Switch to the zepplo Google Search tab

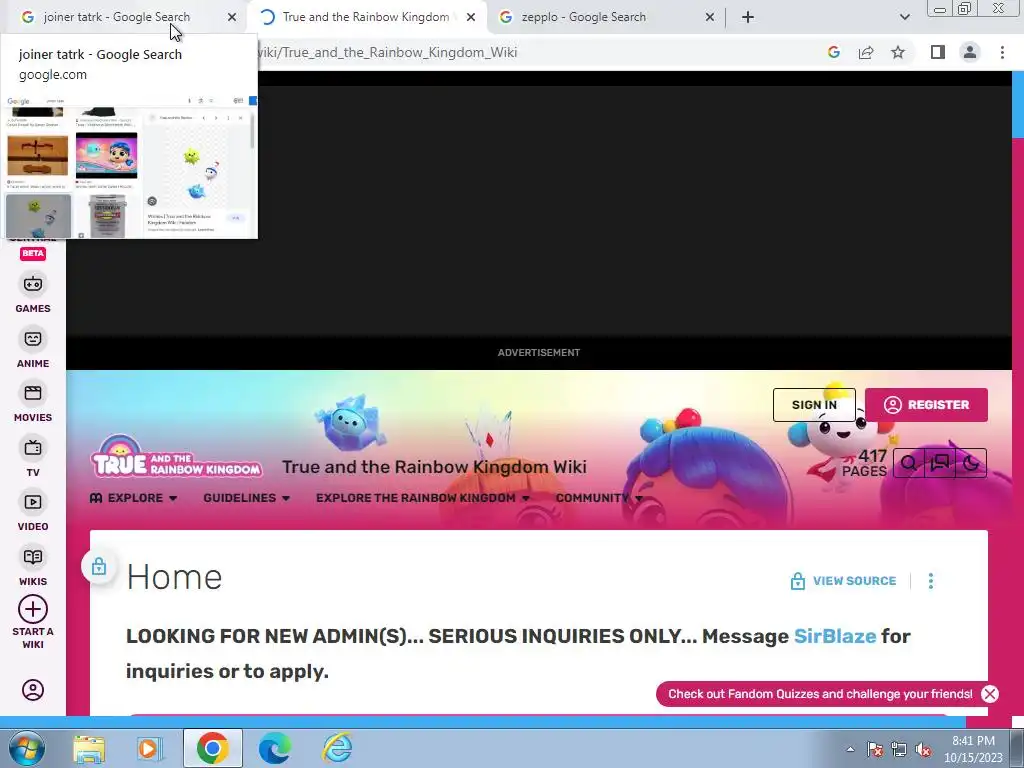583,17
